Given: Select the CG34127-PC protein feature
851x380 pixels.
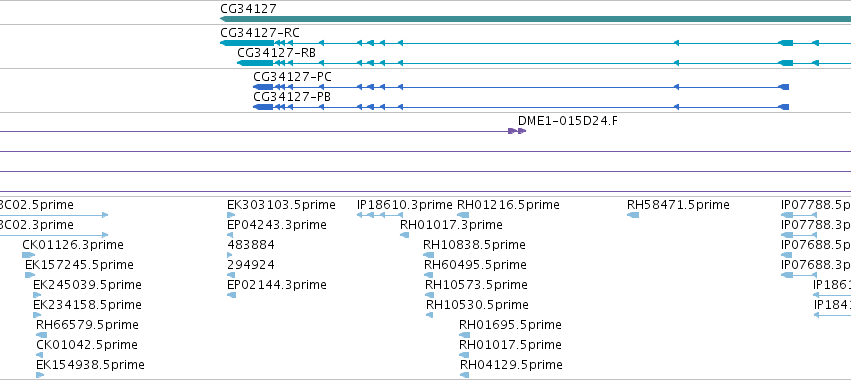Looking at the screenshot, I should pyautogui.click(x=521, y=87).
